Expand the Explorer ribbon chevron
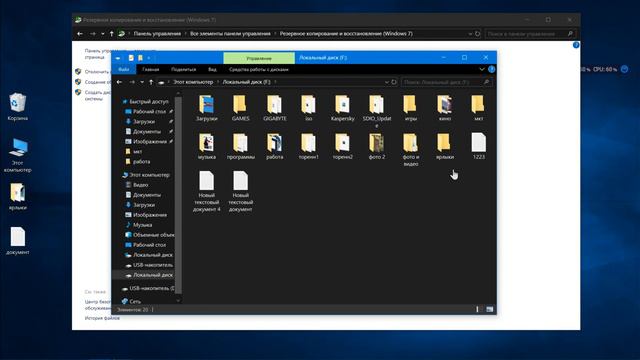 click(482, 69)
